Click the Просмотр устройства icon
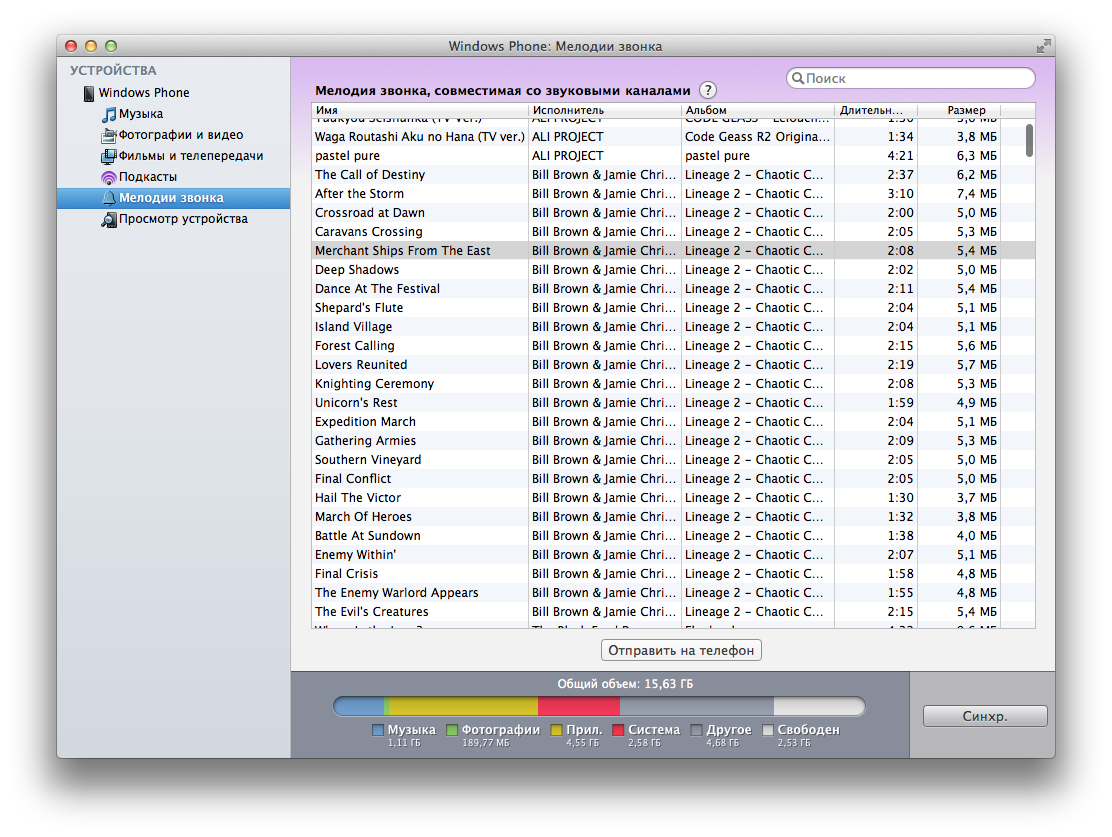Image resolution: width=1112 pixels, height=837 pixels. pos(109,219)
